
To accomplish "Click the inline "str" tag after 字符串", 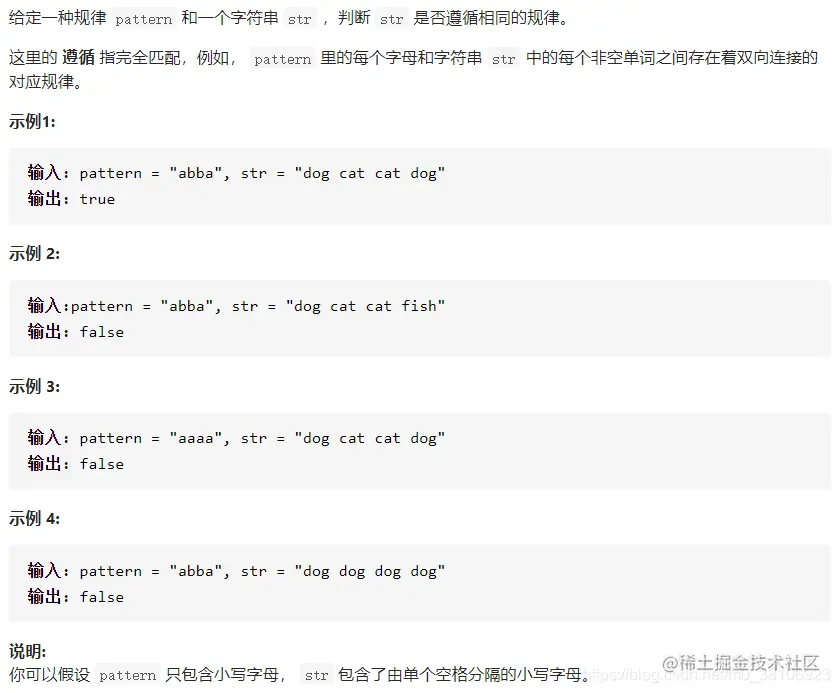I will pyautogui.click(x=299, y=19).
